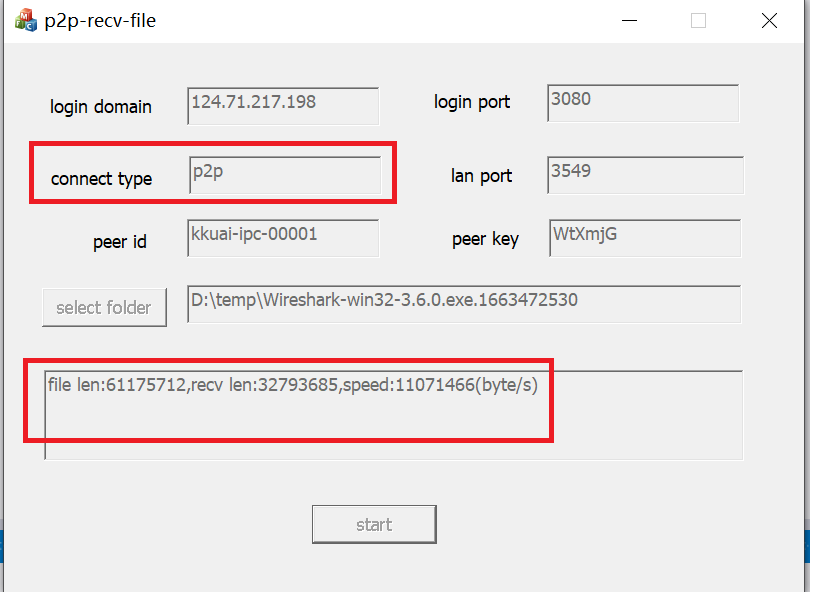Click the window title text p2p-recv-file
This screenshot has height=606, width=816.
click(x=100, y=21)
